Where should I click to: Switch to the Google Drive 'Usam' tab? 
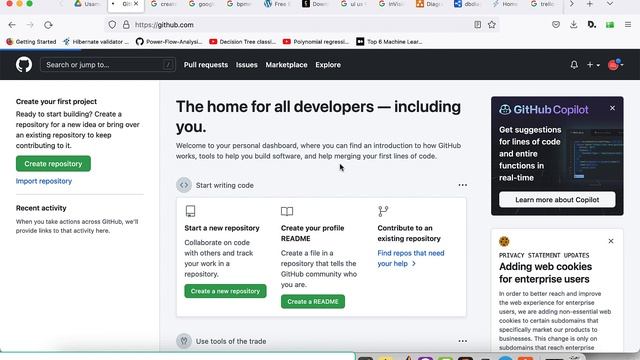[x=87, y=4]
